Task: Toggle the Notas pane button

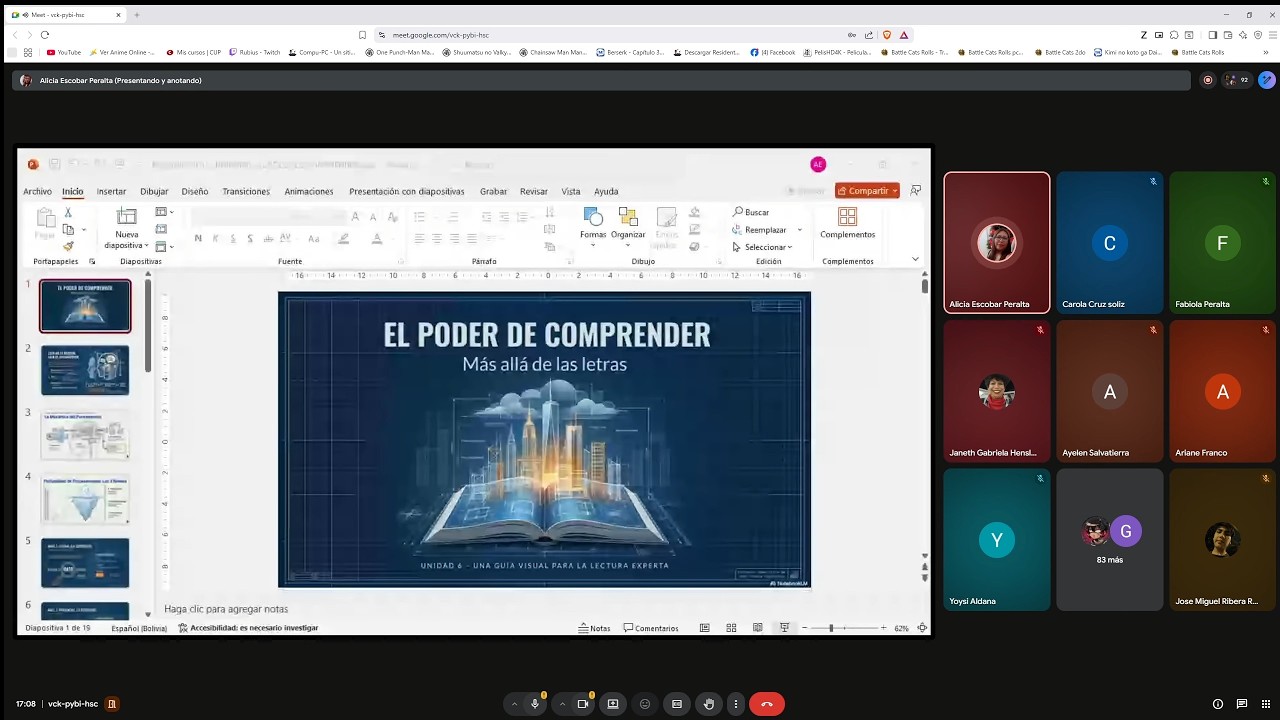Action: pyautogui.click(x=594, y=628)
